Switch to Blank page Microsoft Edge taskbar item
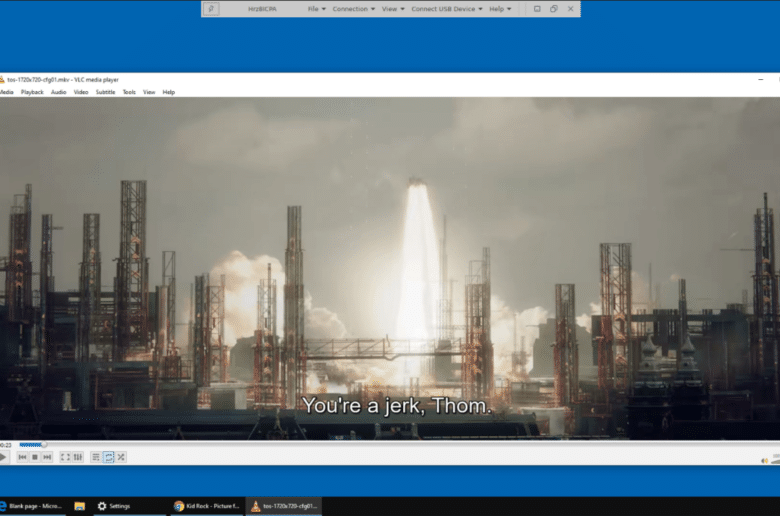Screen dimensions: 780x516 point(32,506)
